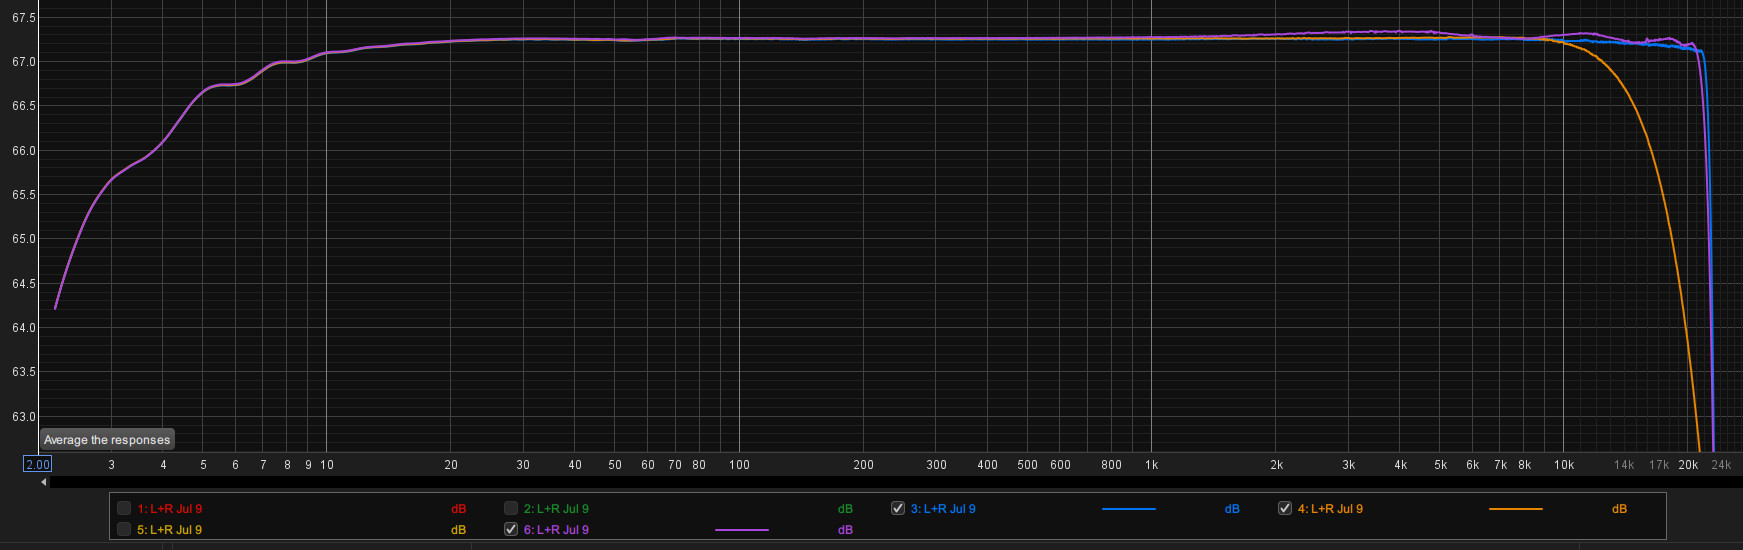Enable trace 1: L+R Jul 9 checkbox
This screenshot has height=550, width=1743.
pyautogui.click(x=124, y=508)
